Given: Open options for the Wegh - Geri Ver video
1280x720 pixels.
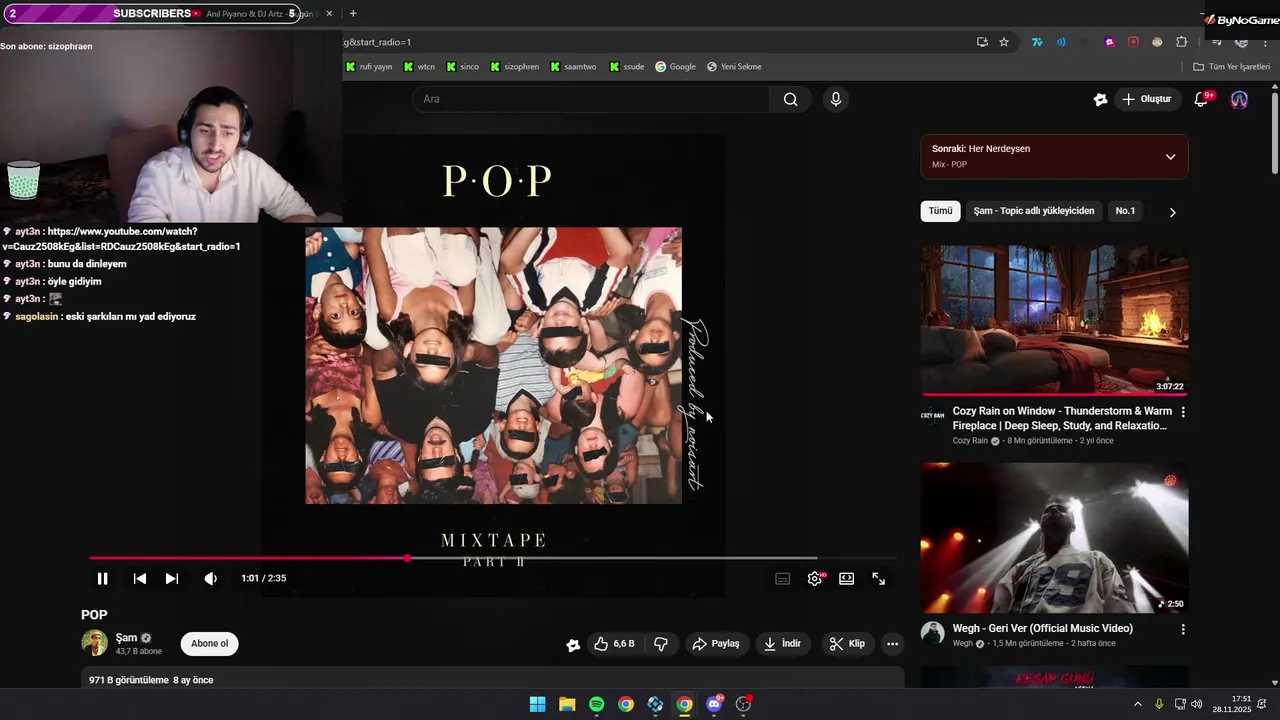Looking at the screenshot, I should [x=1183, y=629].
